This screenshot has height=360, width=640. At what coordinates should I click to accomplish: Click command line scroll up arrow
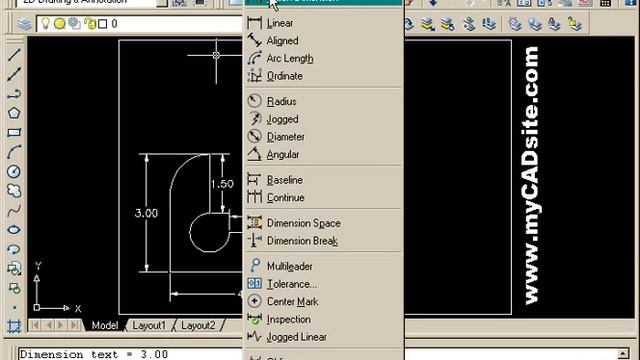623,354
